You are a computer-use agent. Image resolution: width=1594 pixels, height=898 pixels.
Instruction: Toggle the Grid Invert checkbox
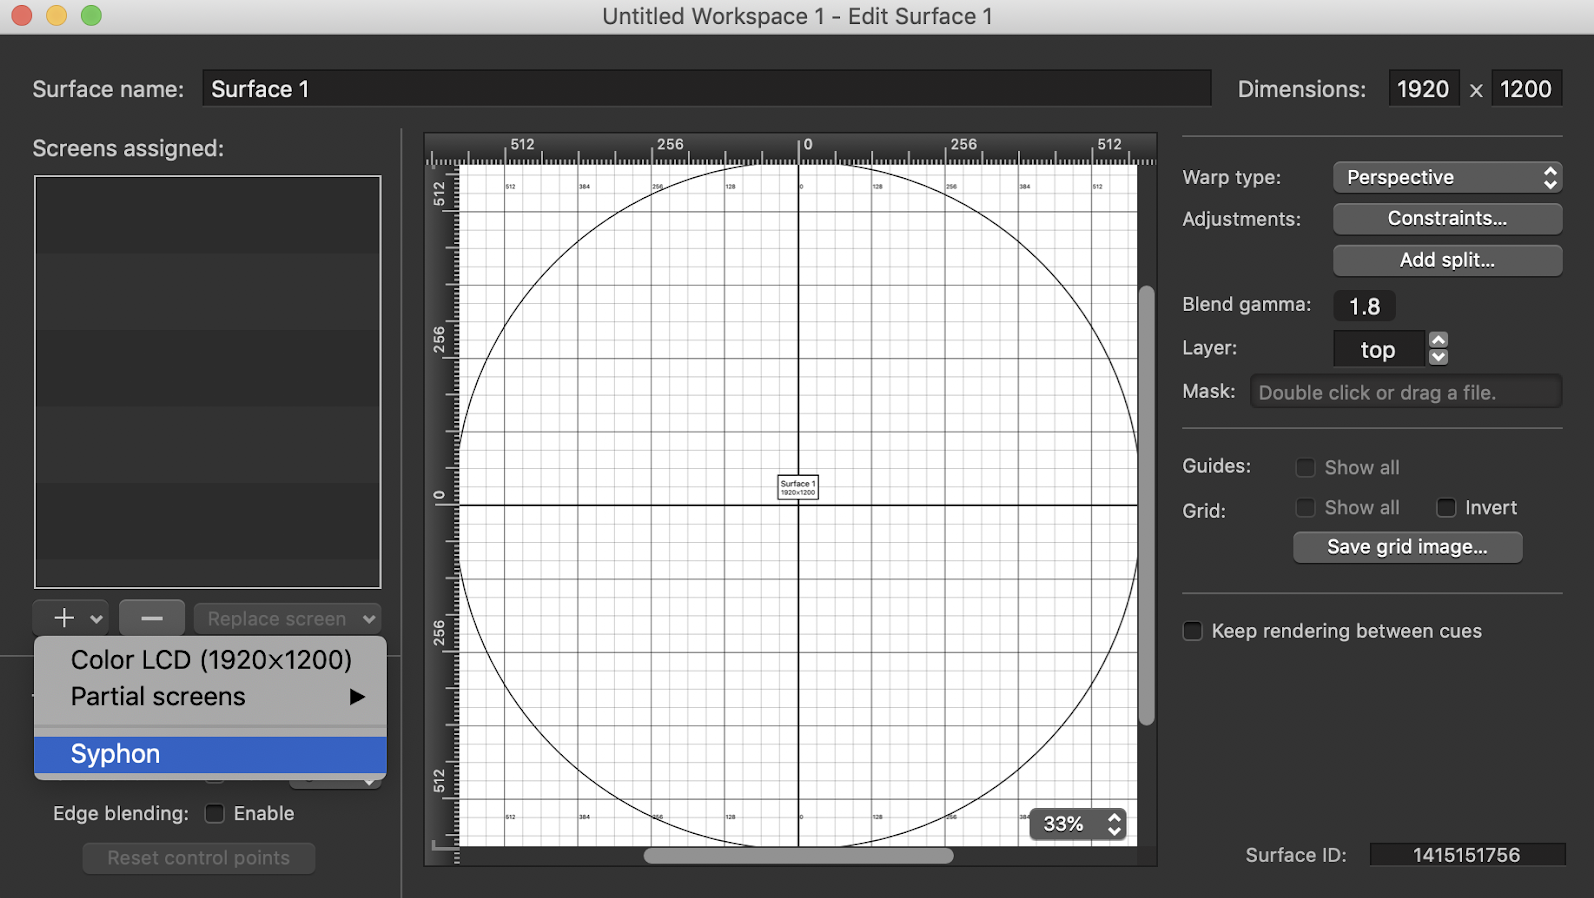1446,508
